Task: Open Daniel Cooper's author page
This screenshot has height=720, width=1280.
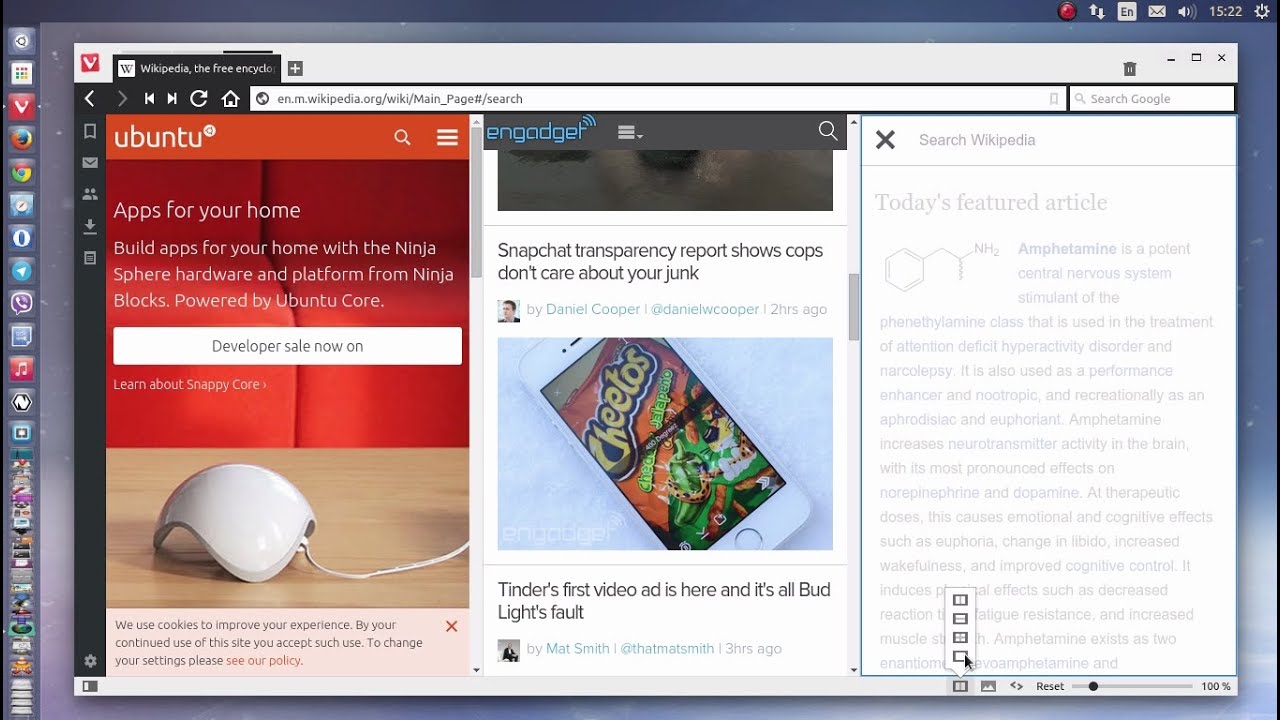Action: click(x=593, y=310)
